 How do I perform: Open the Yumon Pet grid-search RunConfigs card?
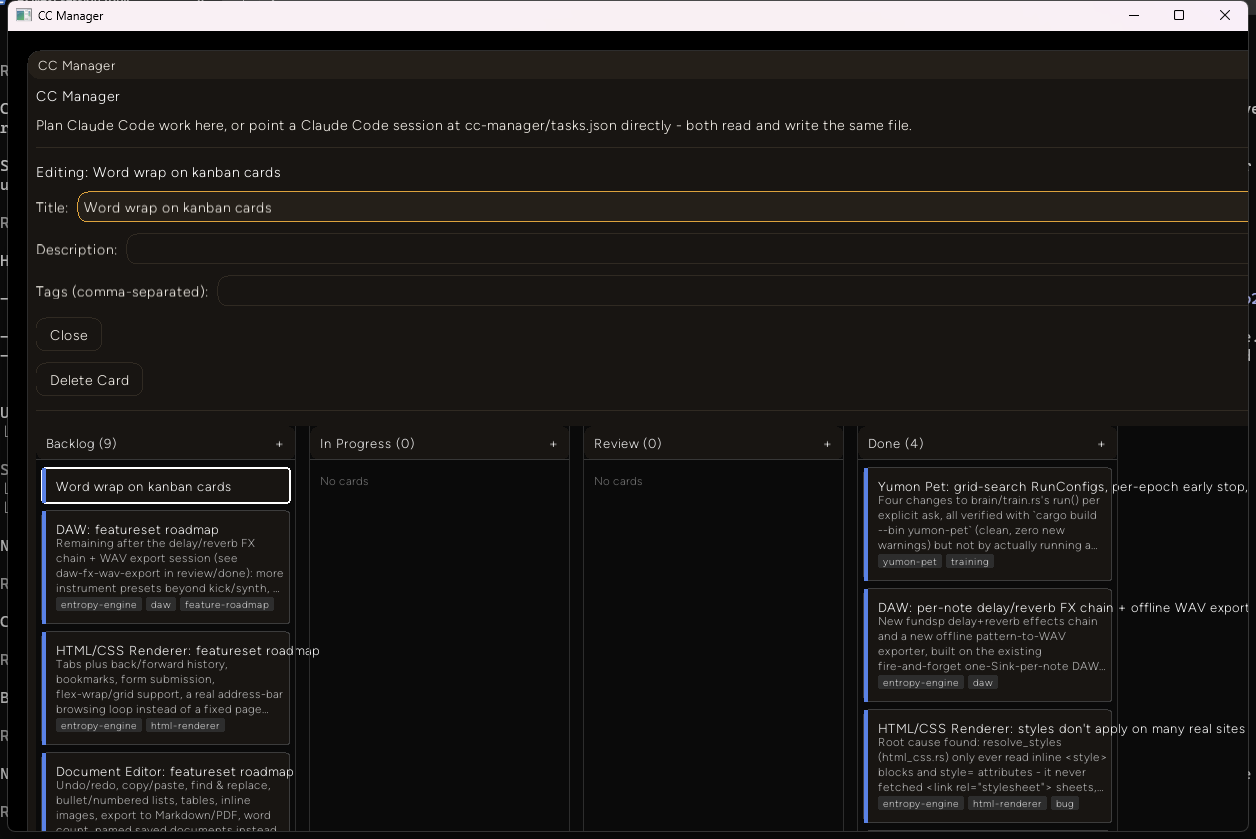(x=988, y=524)
